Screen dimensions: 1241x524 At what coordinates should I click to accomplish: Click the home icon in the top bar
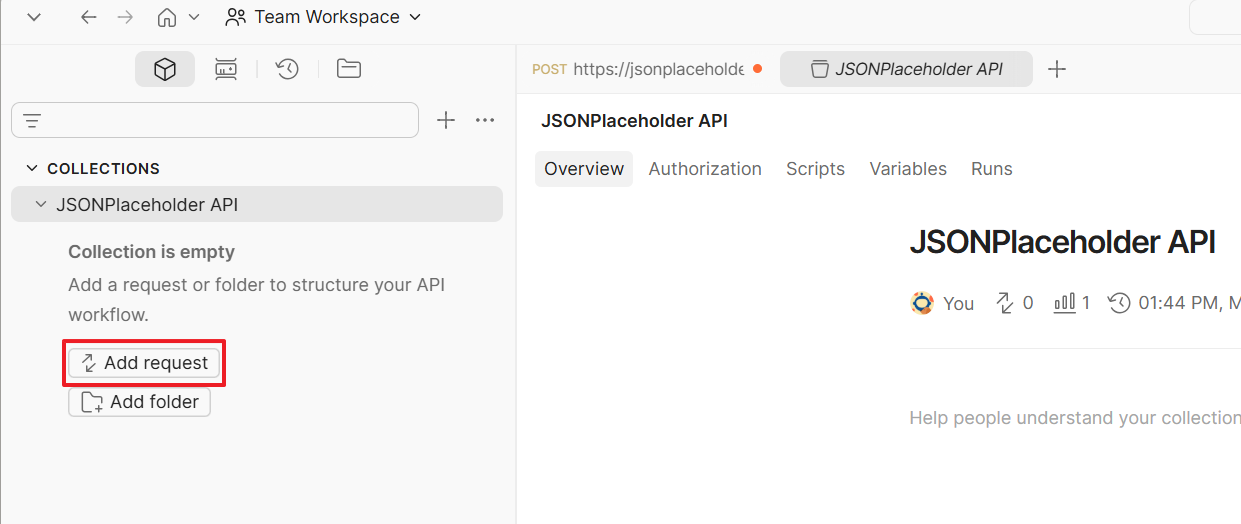[168, 17]
